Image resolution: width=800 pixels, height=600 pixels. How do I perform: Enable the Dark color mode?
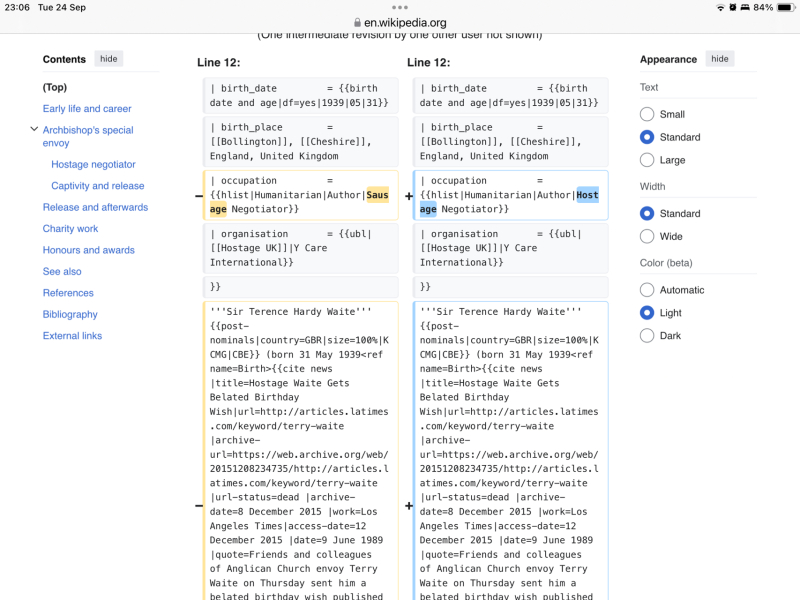coord(647,336)
